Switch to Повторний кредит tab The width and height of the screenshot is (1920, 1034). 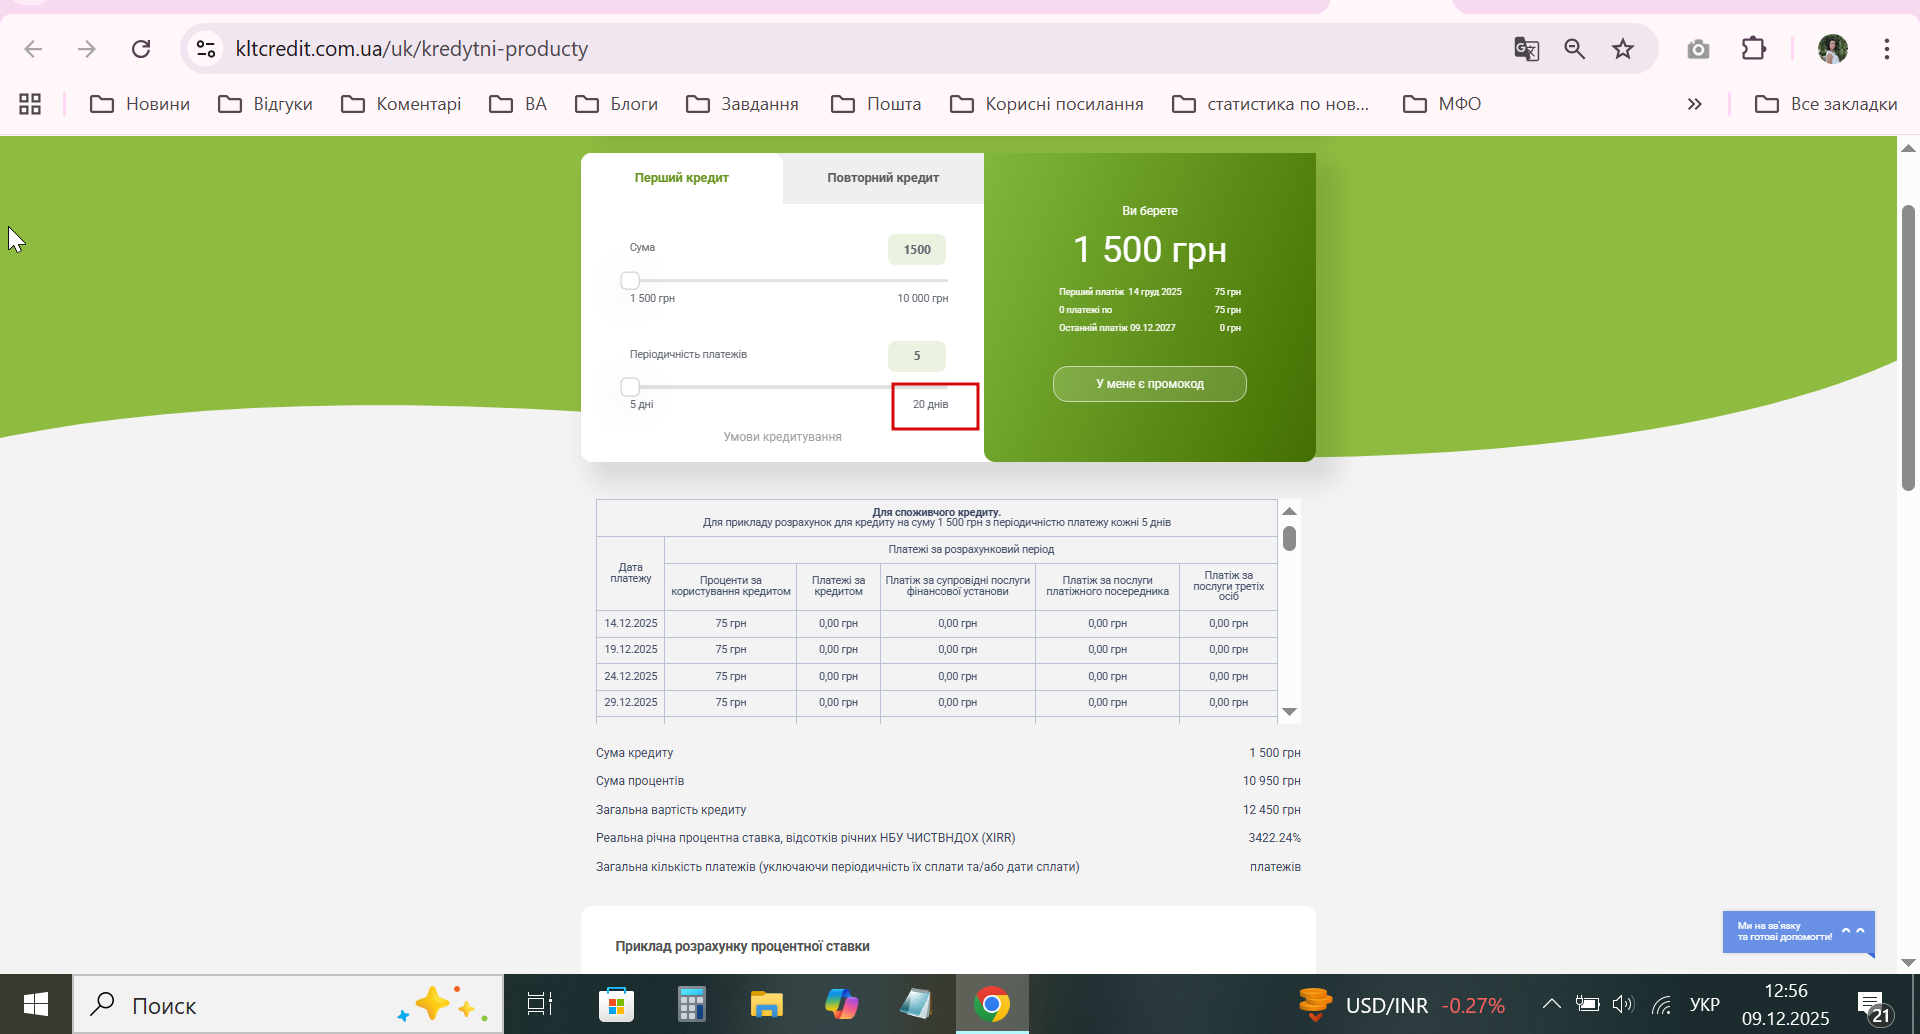click(883, 178)
